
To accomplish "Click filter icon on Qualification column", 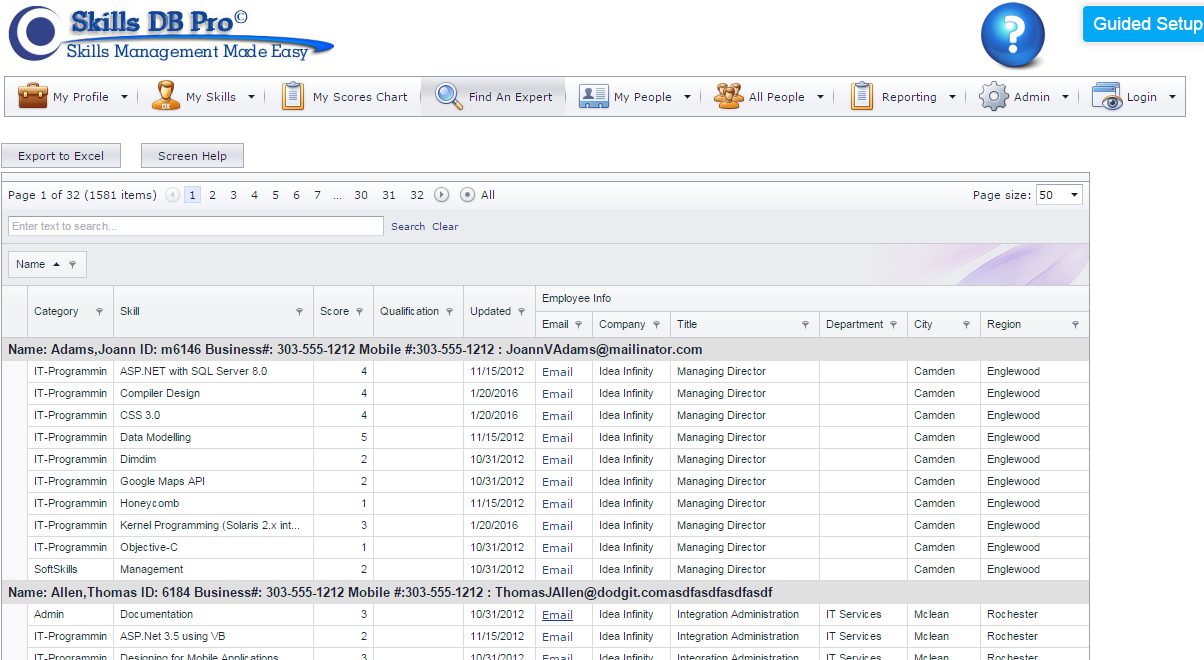I will pos(450,312).
